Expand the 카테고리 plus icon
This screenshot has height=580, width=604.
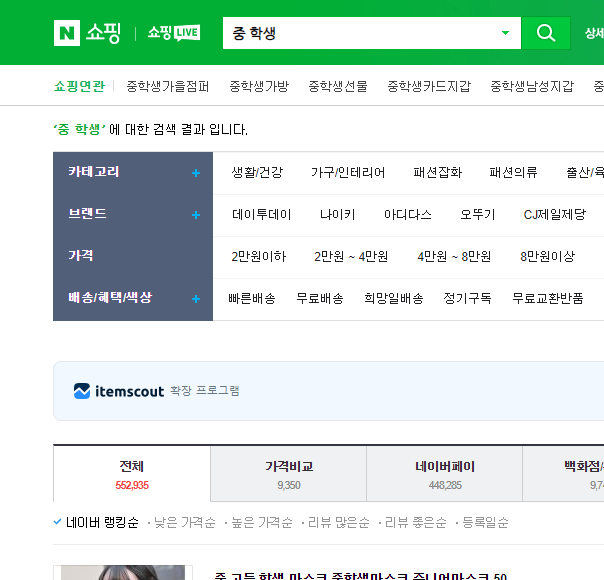click(196, 173)
